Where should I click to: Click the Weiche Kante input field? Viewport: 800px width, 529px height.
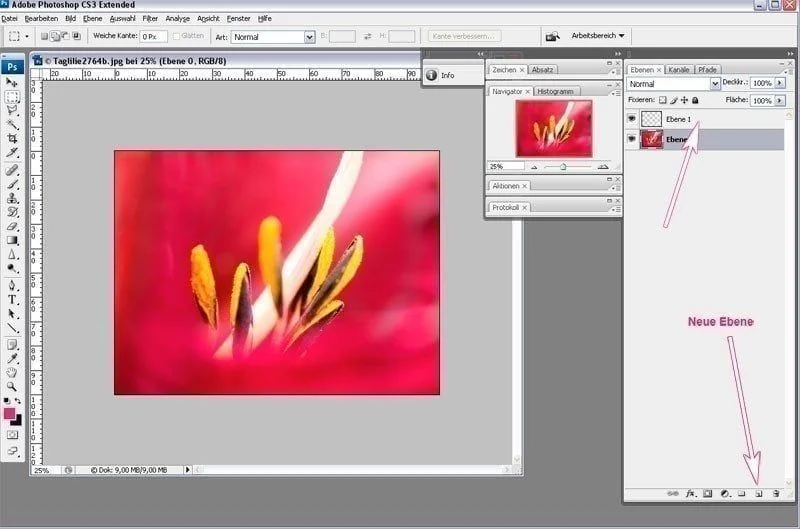(154, 37)
